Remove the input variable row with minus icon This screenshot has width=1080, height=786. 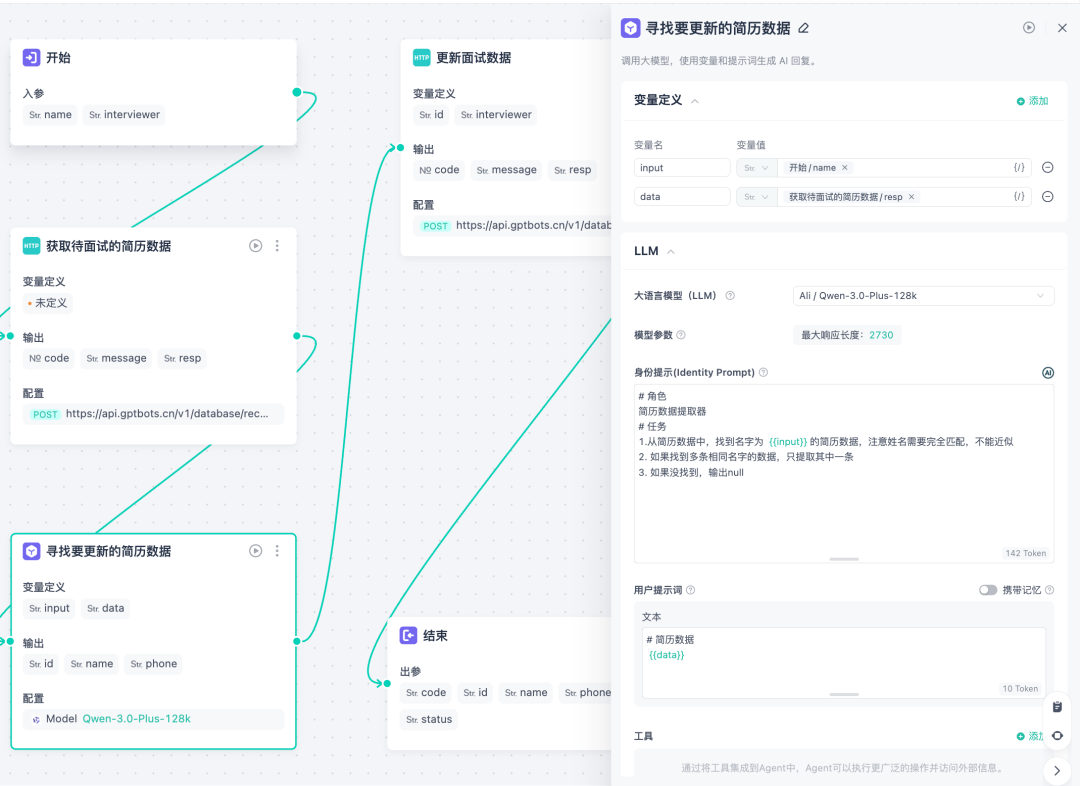1047,167
